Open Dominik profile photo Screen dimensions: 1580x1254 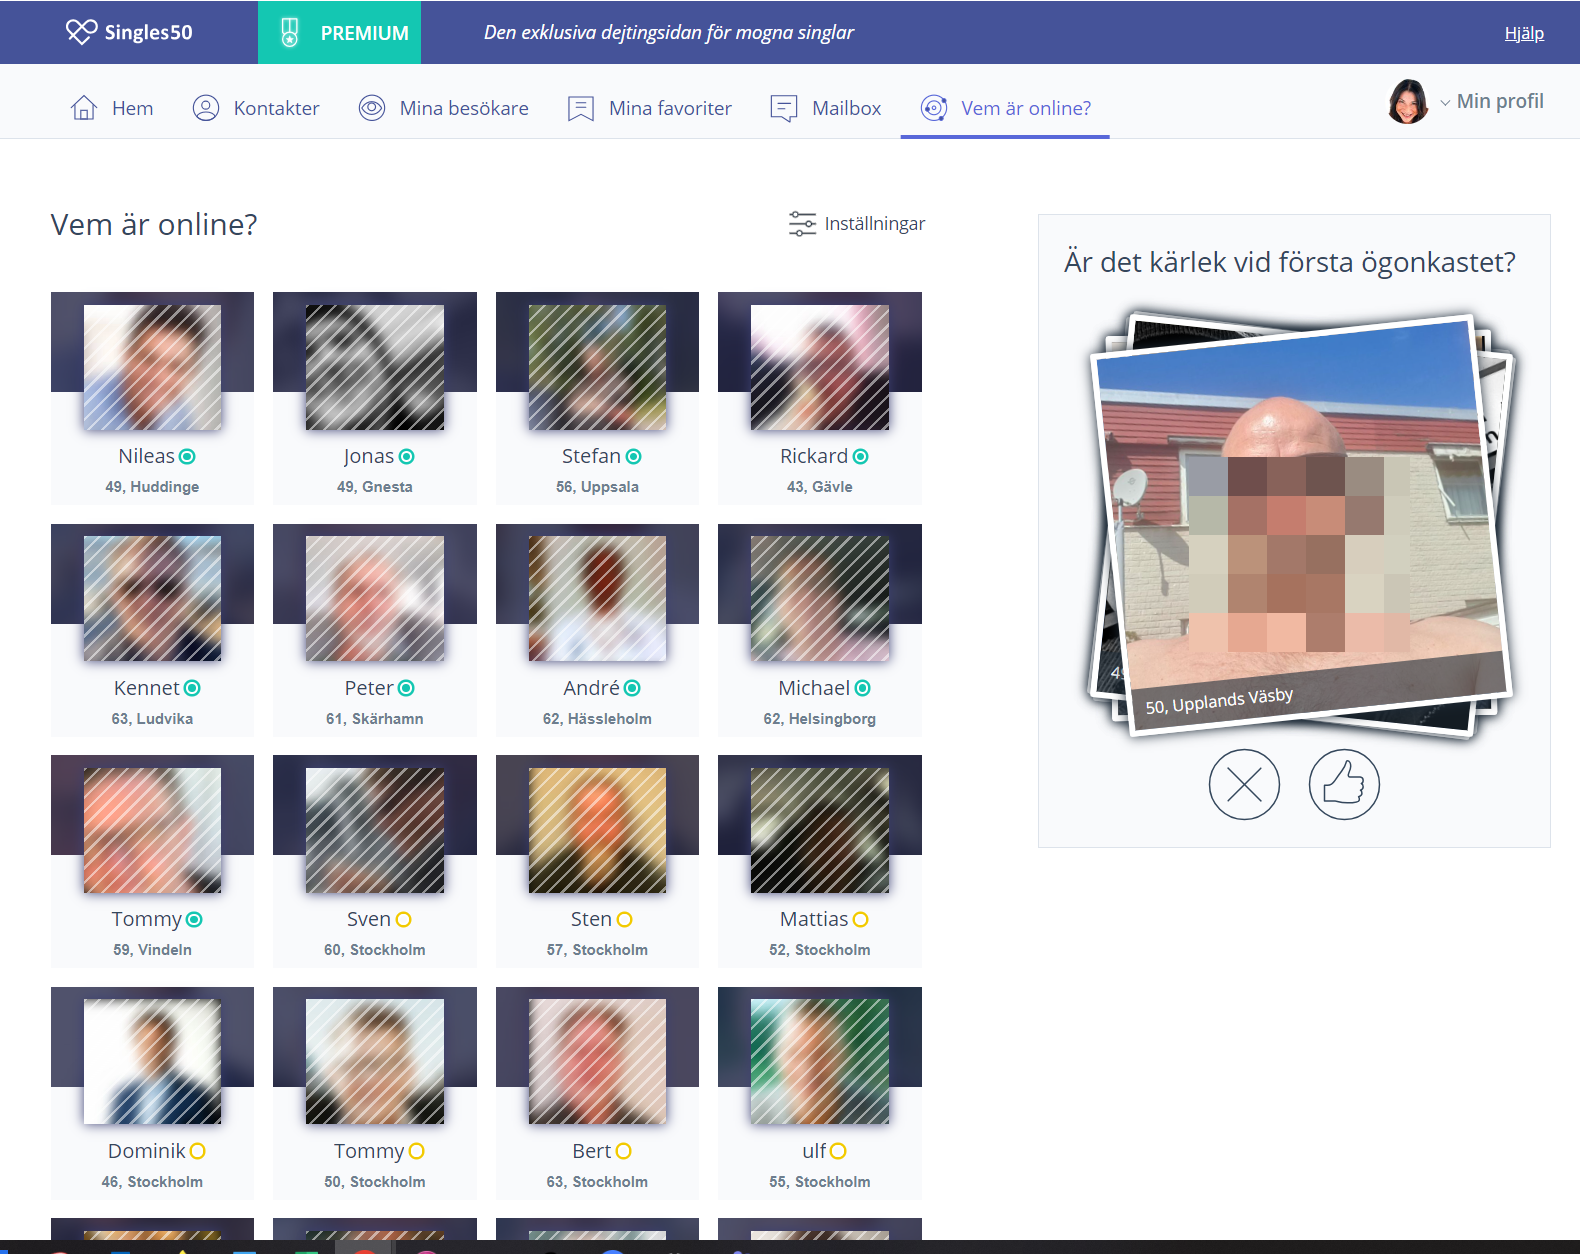(x=152, y=1061)
